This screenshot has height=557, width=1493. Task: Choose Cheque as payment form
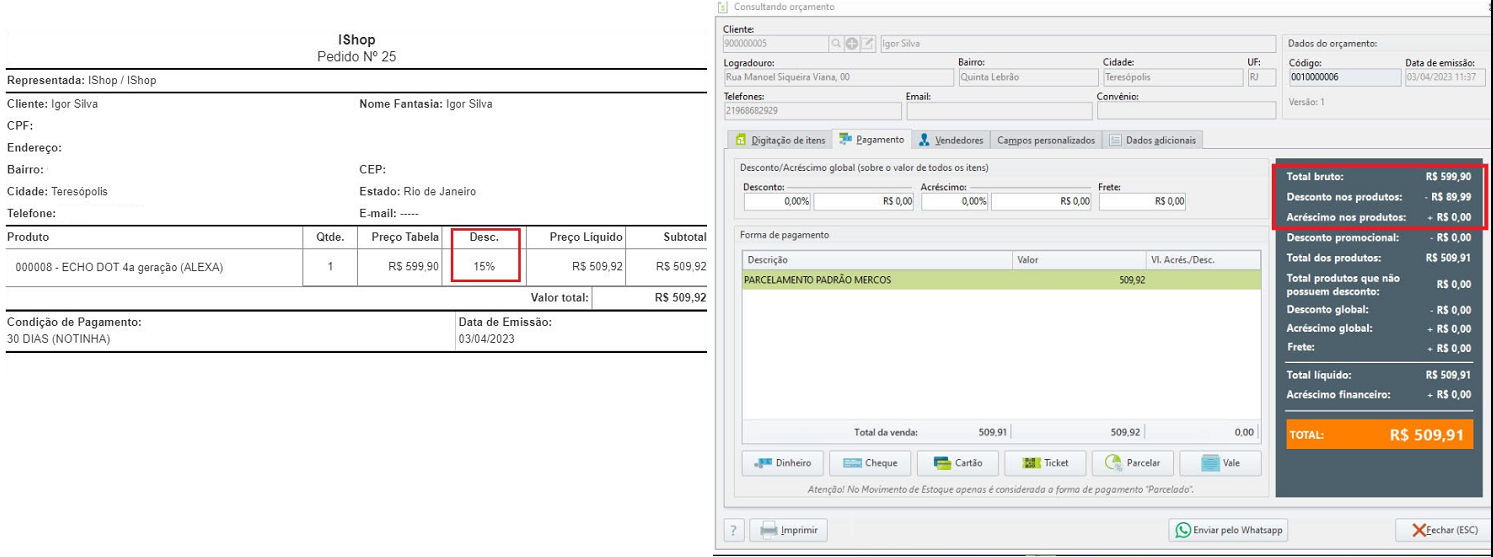pos(870,463)
